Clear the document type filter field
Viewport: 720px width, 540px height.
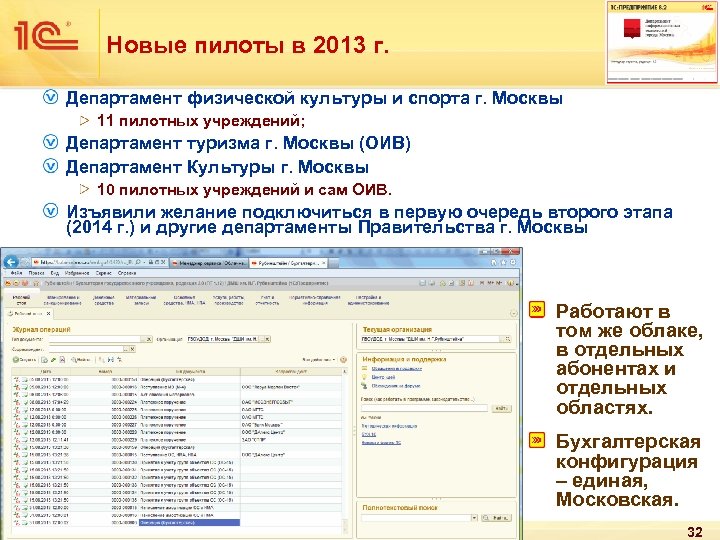[x=148, y=339]
